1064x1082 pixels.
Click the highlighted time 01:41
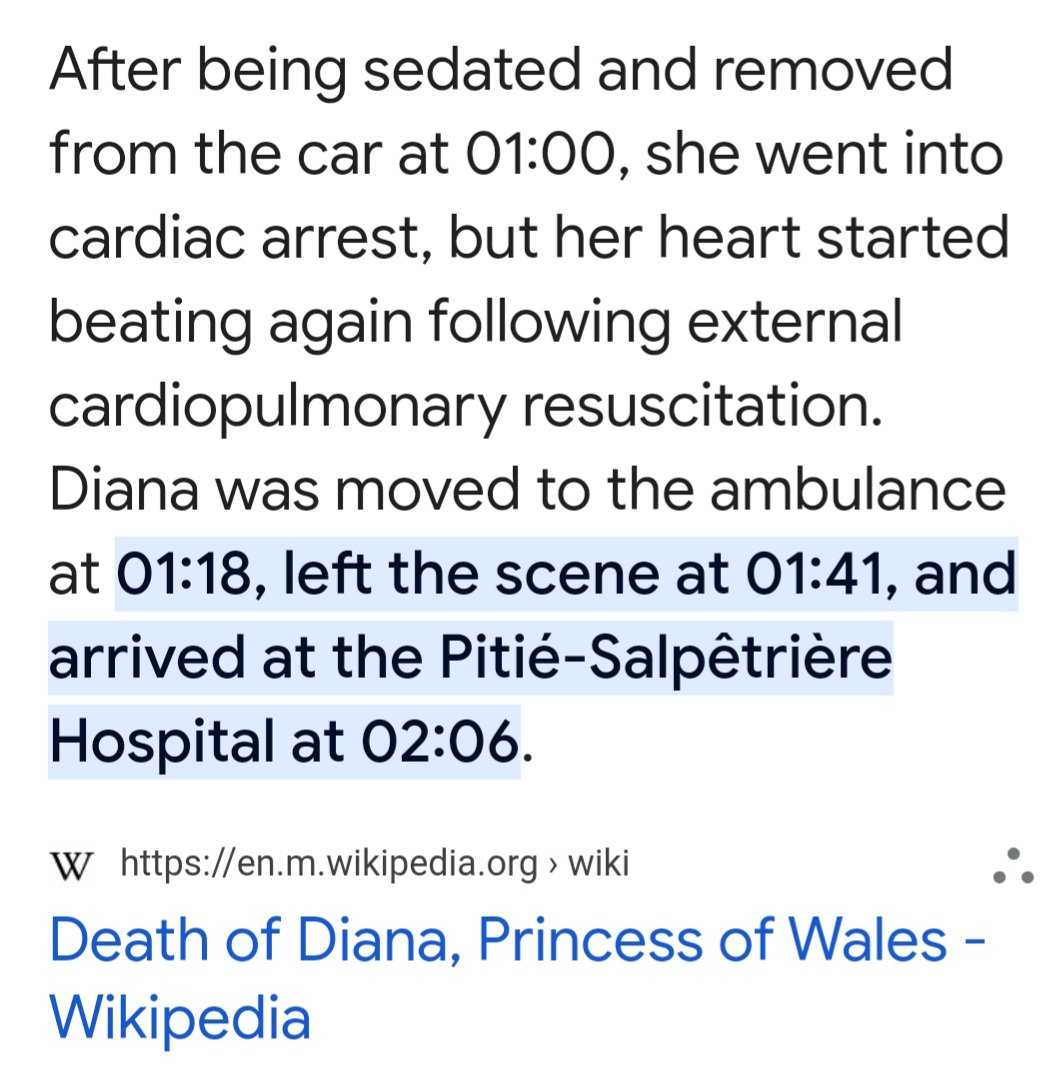point(814,574)
